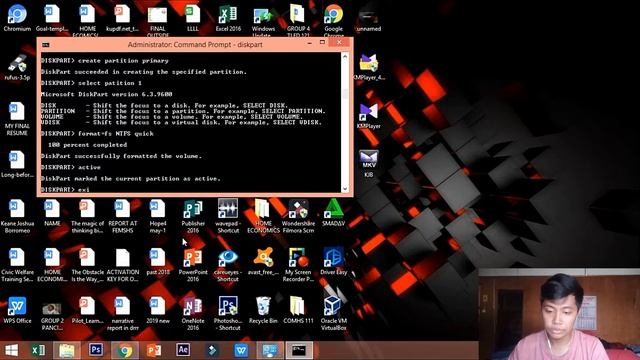The image size is (640, 360).
Task: Launch PowerPoint 2016 from the desktop
Action: click(193, 265)
